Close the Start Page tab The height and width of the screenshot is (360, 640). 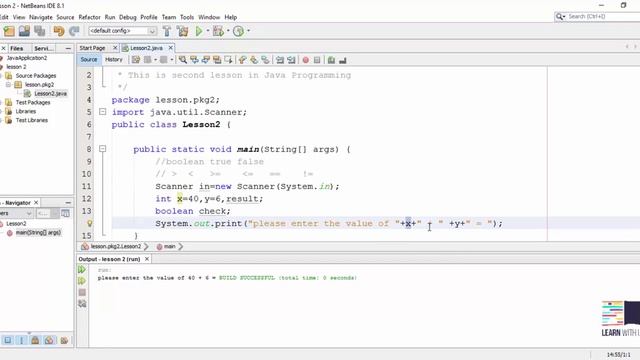[115, 48]
